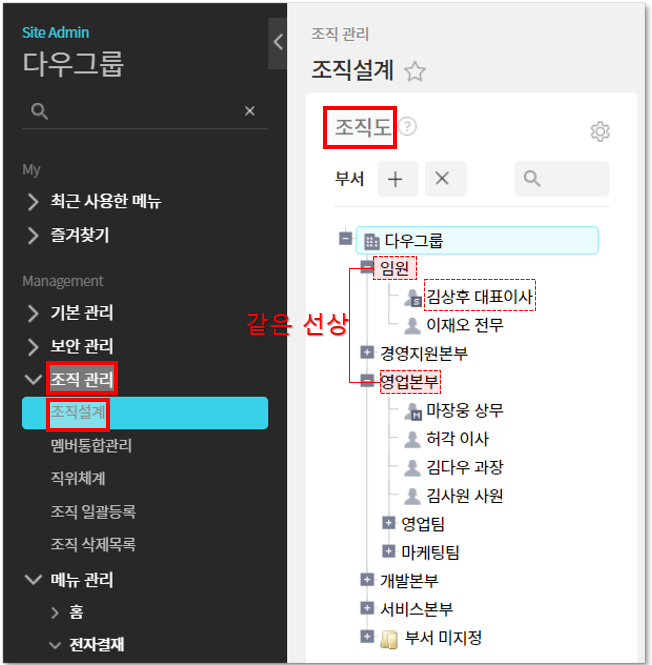652x665 pixels.
Task: Expand the 마케팅팀 tree node
Action: [x=388, y=551]
